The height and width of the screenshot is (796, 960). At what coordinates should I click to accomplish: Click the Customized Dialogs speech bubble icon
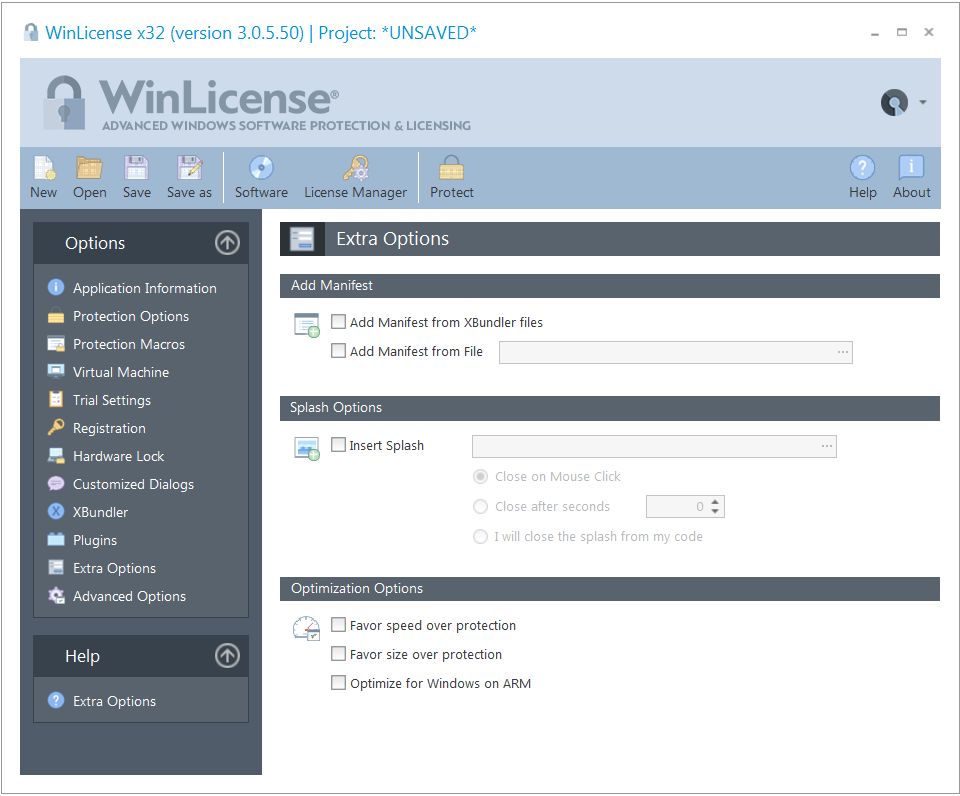pyautogui.click(x=56, y=484)
